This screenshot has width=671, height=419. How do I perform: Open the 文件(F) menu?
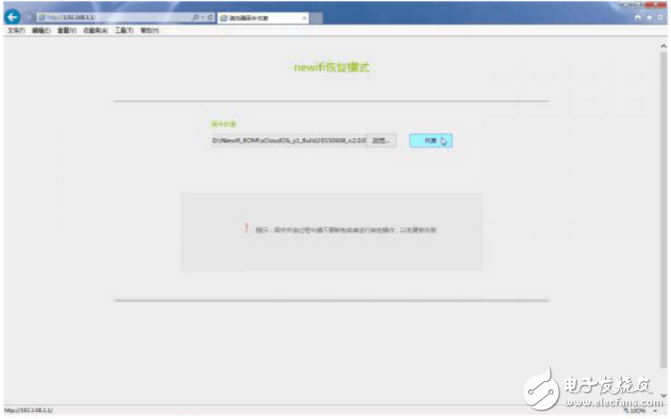[16, 31]
